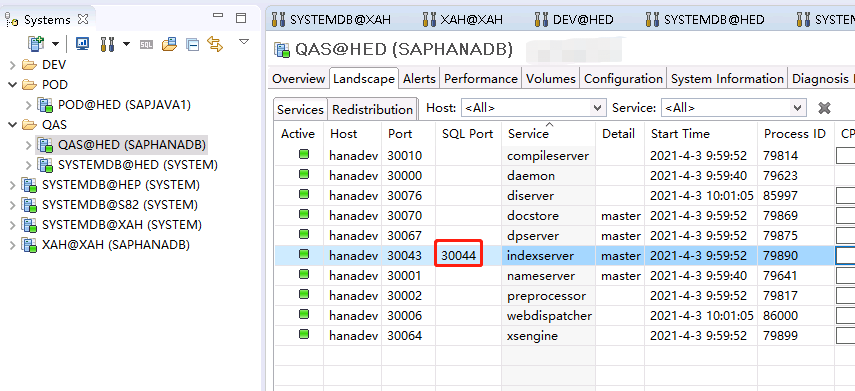Click the SYSTEMDB@HEP system icon
The width and height of the screenshot is (855, 391).
pos(28,185)
